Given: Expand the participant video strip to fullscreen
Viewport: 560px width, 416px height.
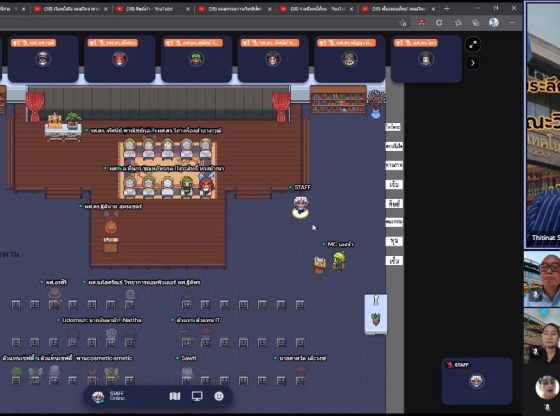Looking at the screenshot, I should pos(473,45).
